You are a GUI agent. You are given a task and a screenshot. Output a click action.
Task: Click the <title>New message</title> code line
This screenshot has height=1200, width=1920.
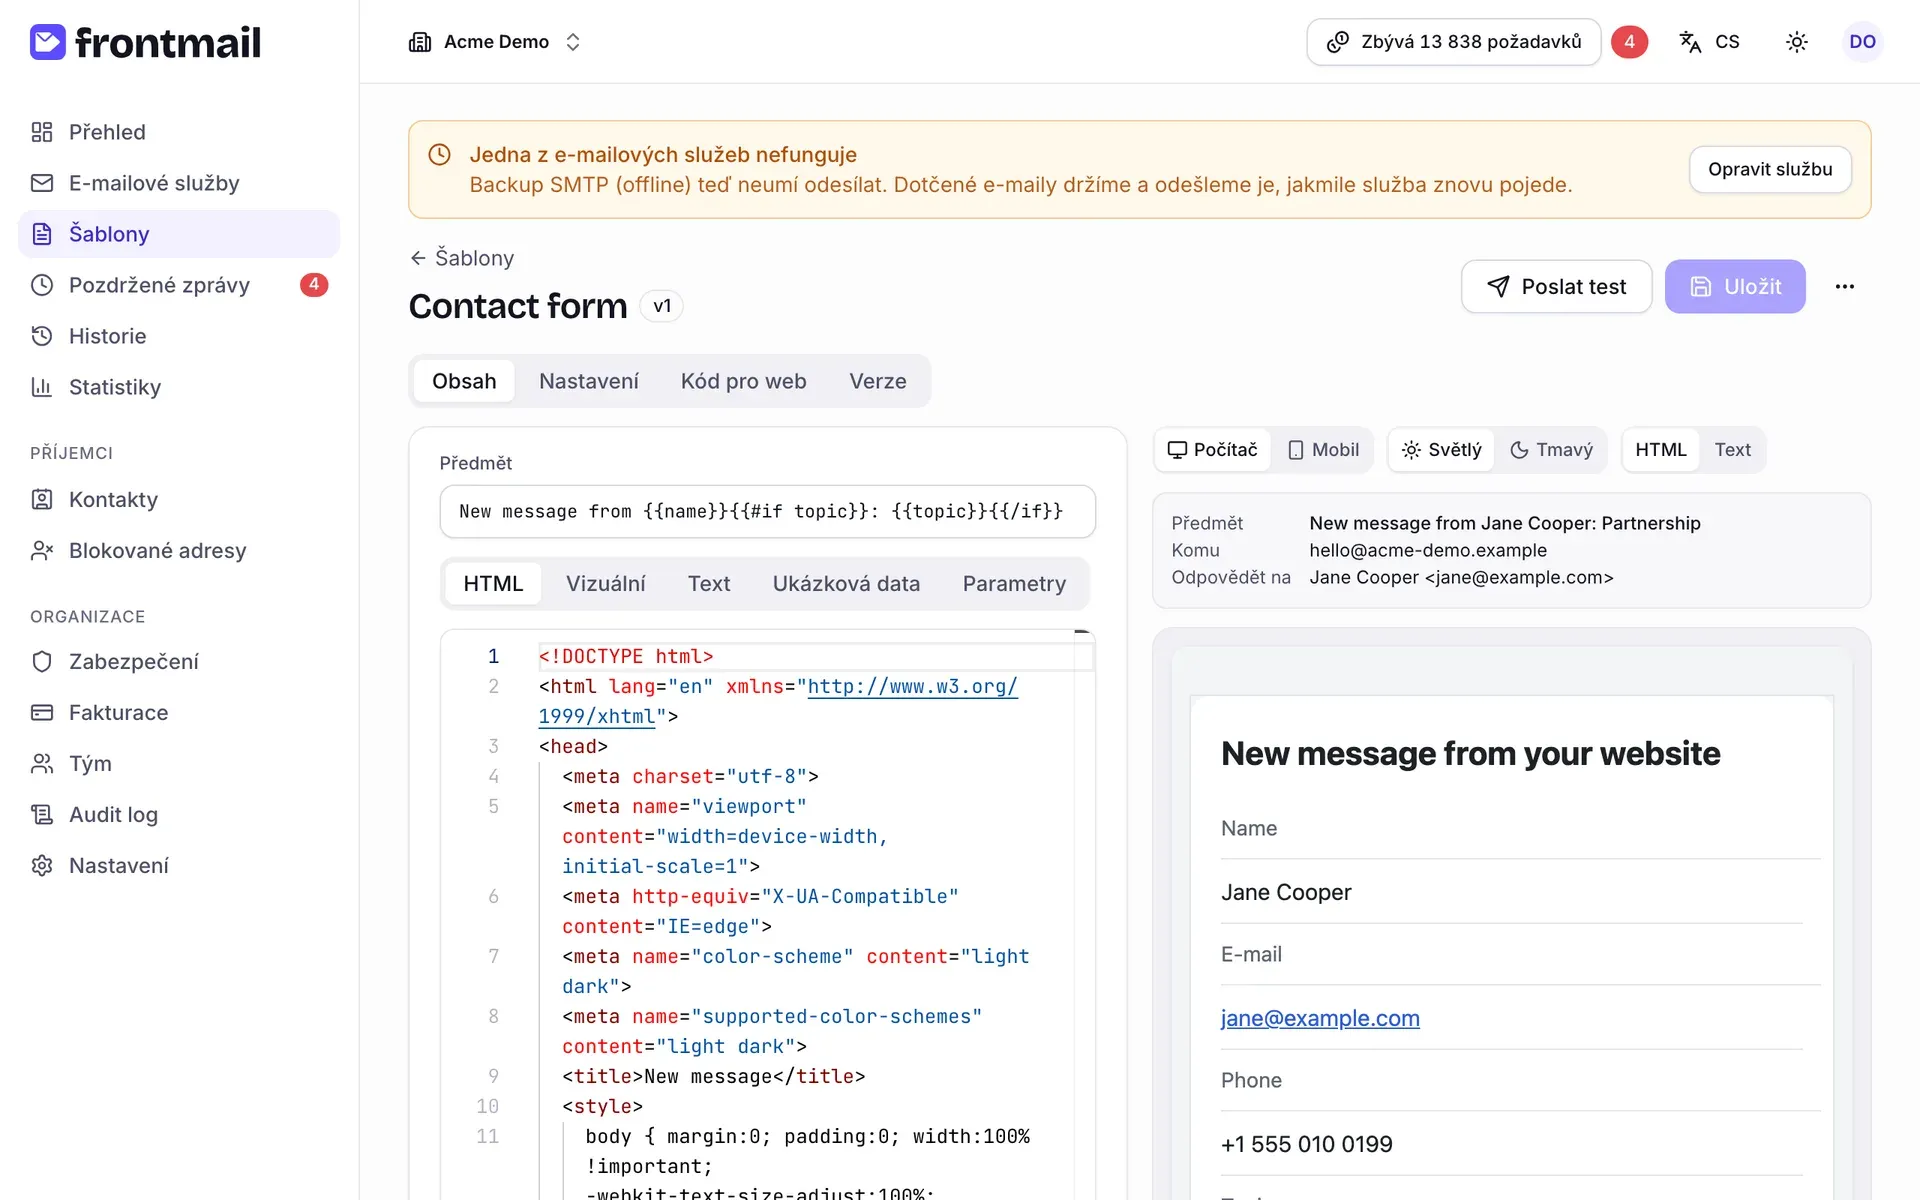pos(713,1077)
